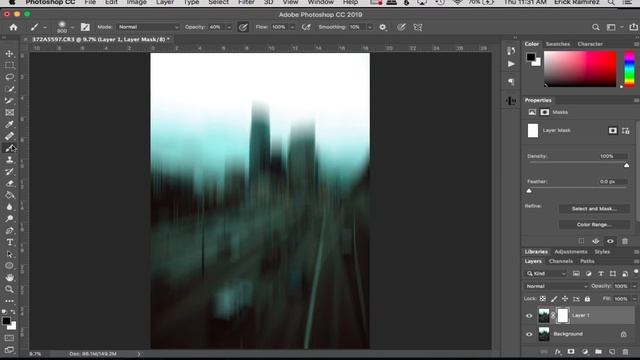The image size is (640, 360).
Task: Select Layer 1 mask thumbnail
Action: tap(562, 316)
